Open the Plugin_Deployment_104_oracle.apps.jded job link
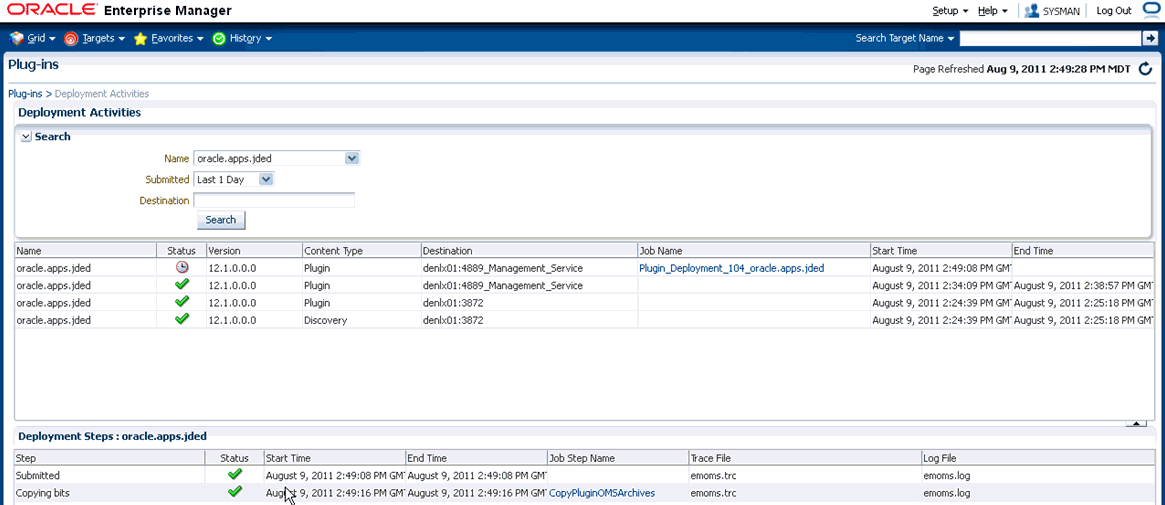The image size is (1165, 505). pyautogui.click(x=731, y=268)
